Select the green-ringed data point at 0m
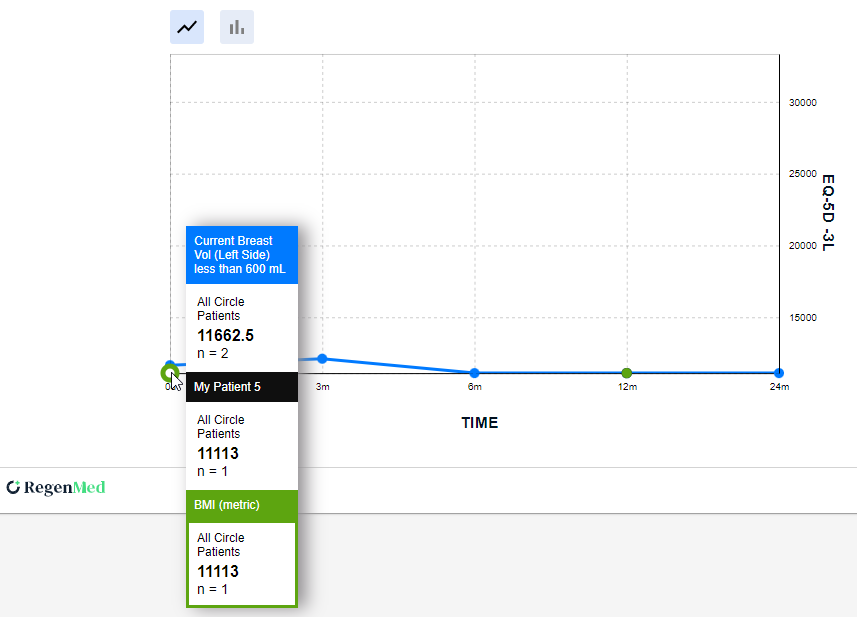Viewport: 857px width, 617px height. (169, 373)
